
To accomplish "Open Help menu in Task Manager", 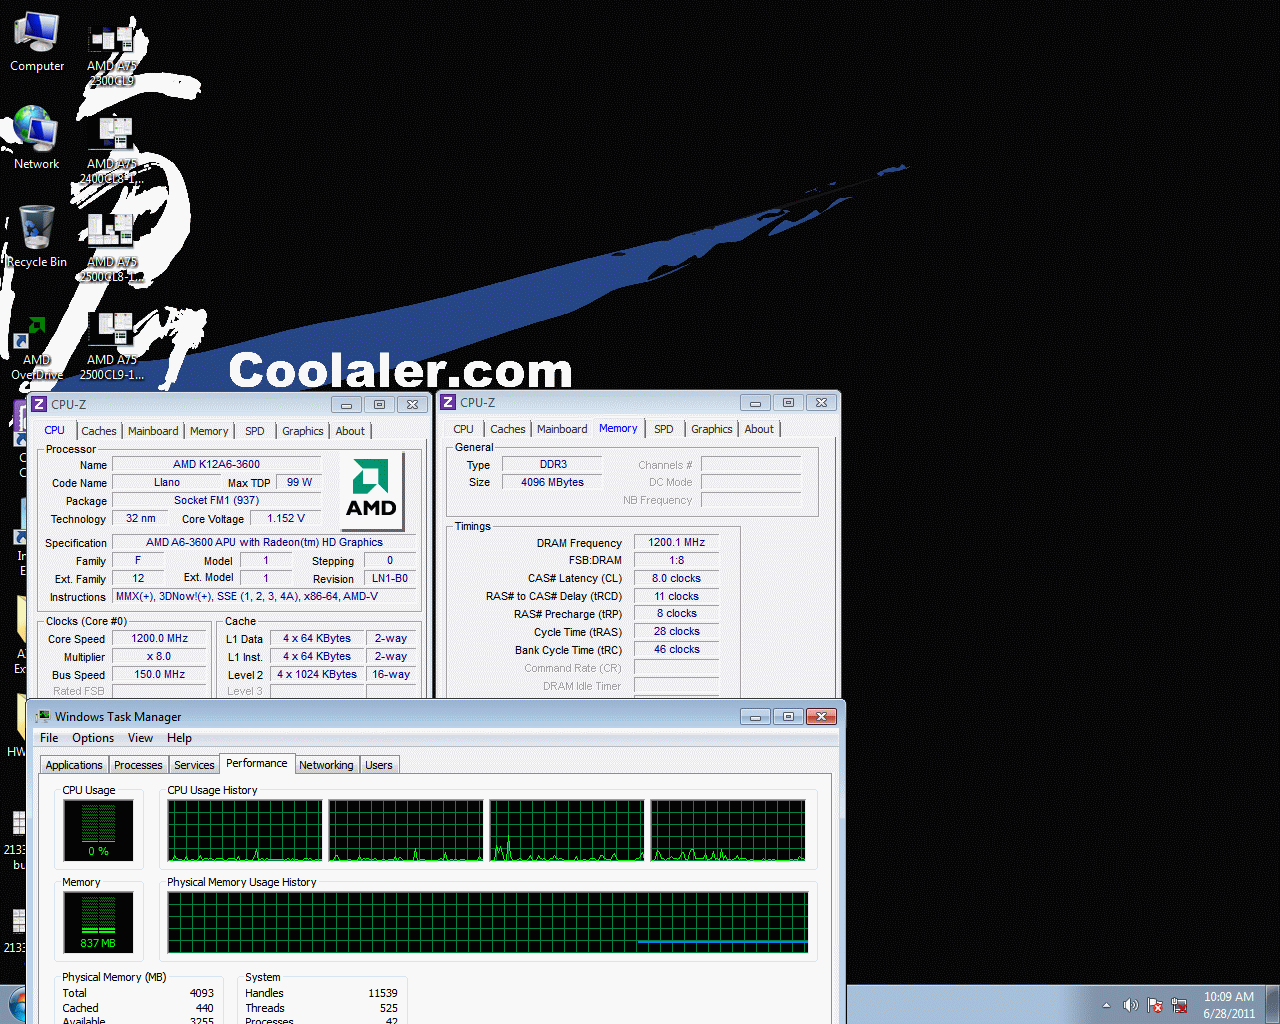I will (x=179, y=738).
